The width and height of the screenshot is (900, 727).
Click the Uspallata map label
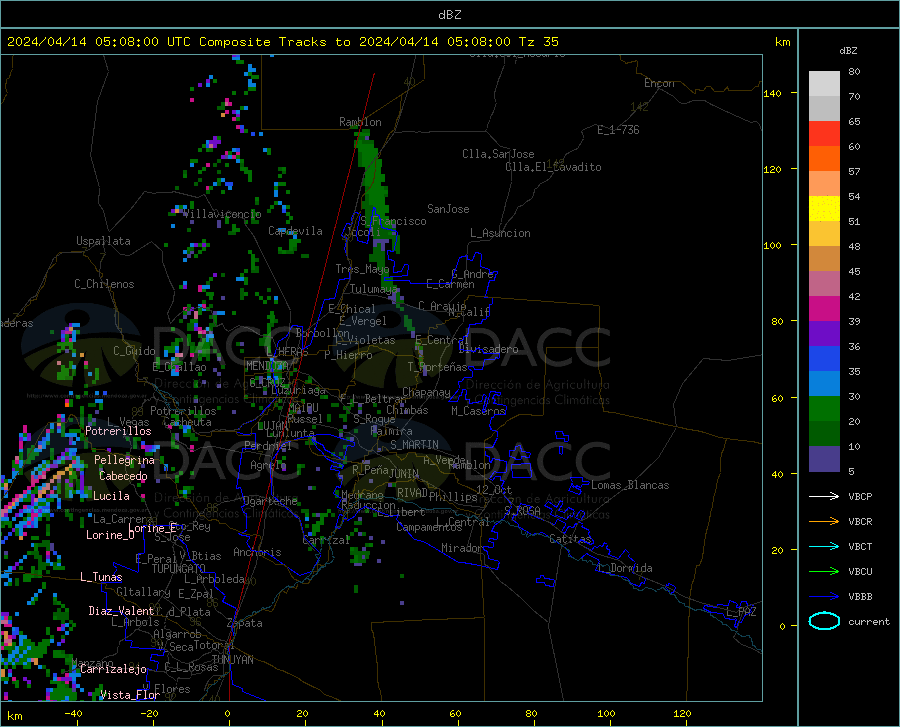(103, 241)
